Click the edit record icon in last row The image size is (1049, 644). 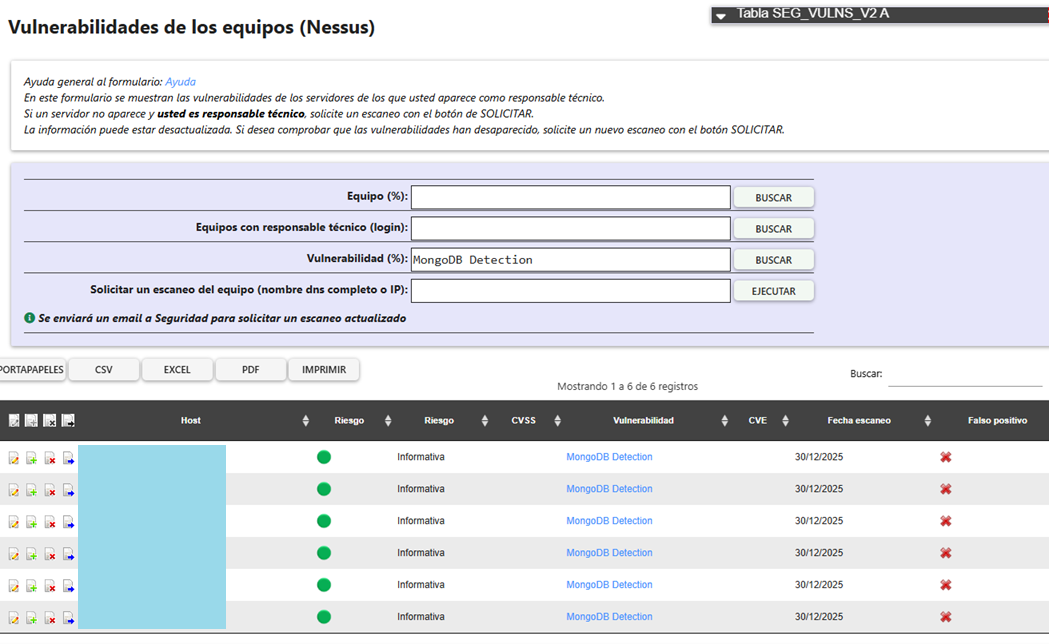click(13, 618)
